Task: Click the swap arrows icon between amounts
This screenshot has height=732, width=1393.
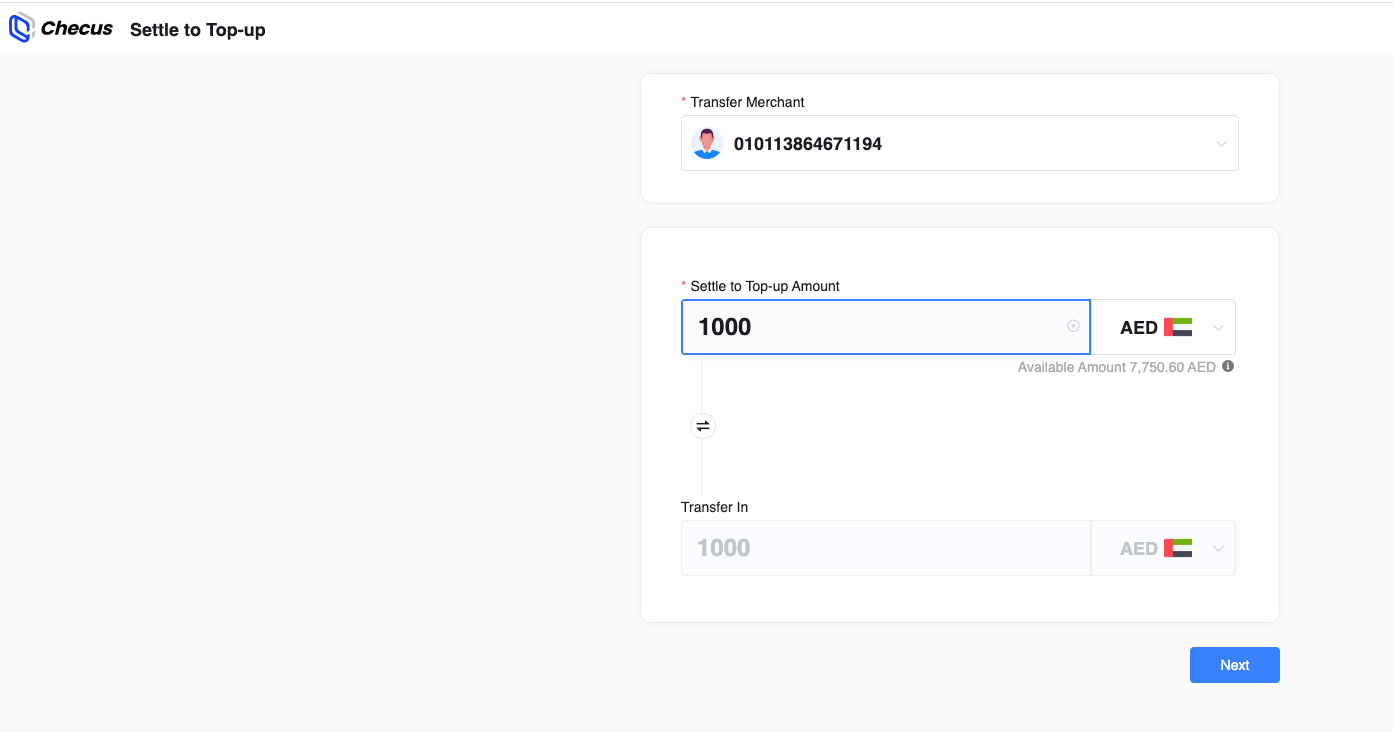Action: pos(703,427)
